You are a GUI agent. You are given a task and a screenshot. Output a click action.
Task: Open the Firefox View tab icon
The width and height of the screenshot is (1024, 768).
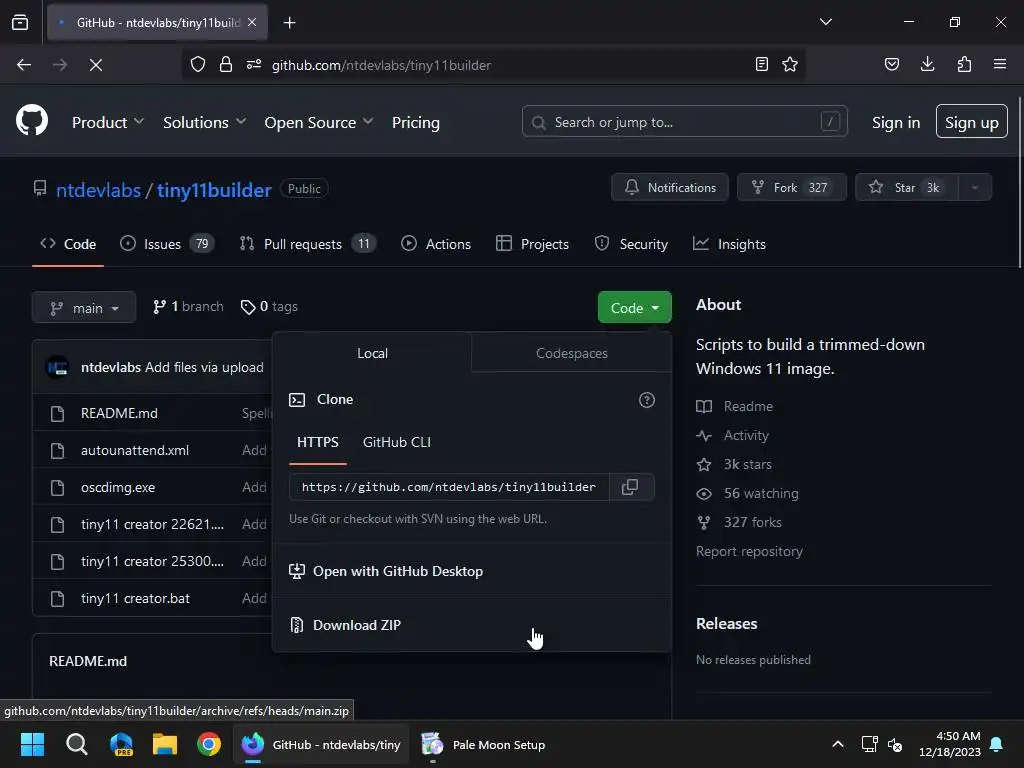pyautogui.click(x=20, y=23)
